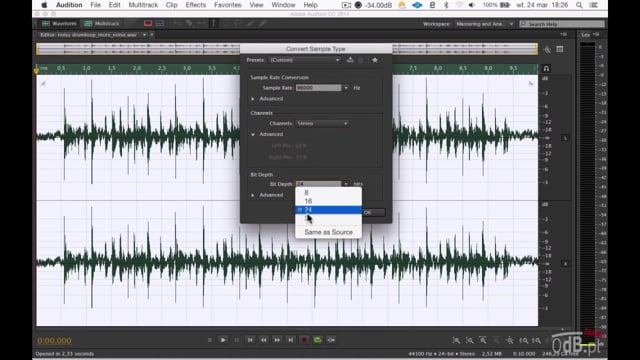
Task: Click the Bit Depth input field
Action: (x=318, y=184)
